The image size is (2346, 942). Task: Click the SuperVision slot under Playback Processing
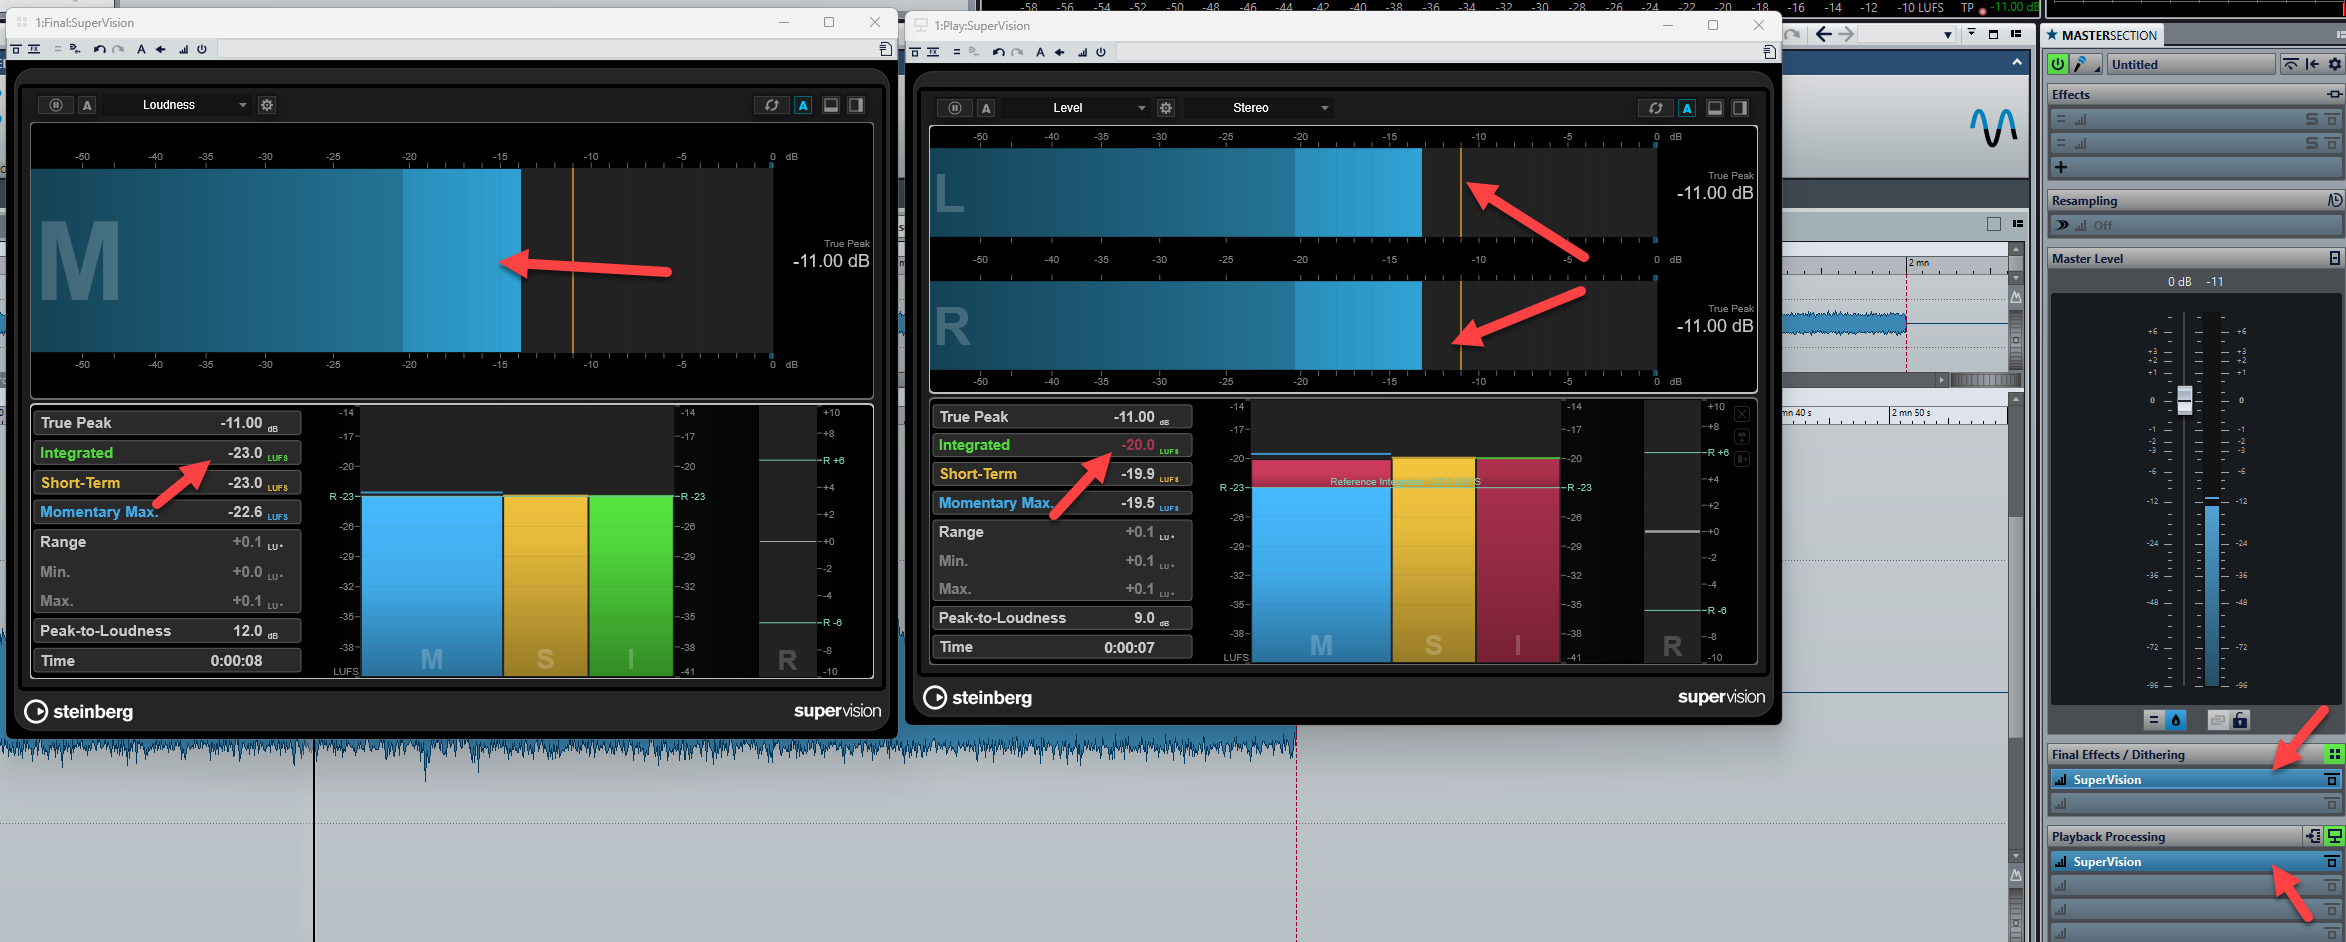(2195, 862)
